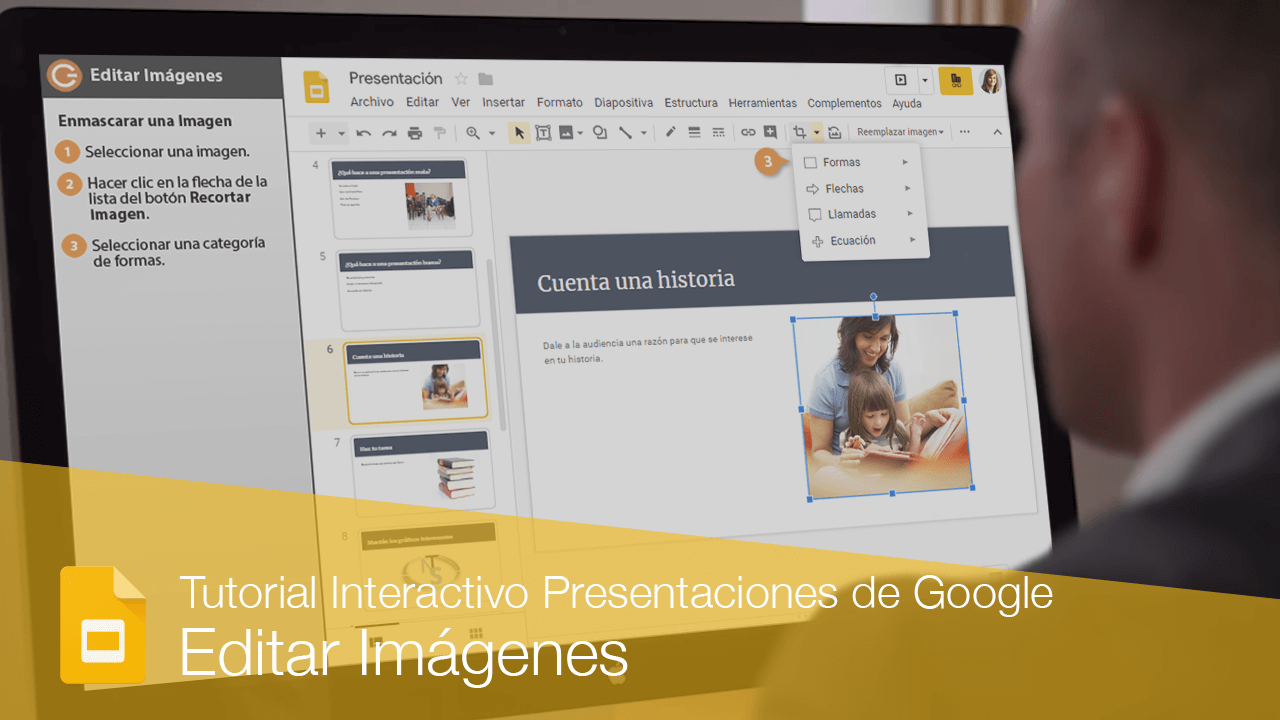Screen dimensions: 1280x720
Task: Open the Ayuda menu
Action: pyautogui.click(x=907, y=103)
